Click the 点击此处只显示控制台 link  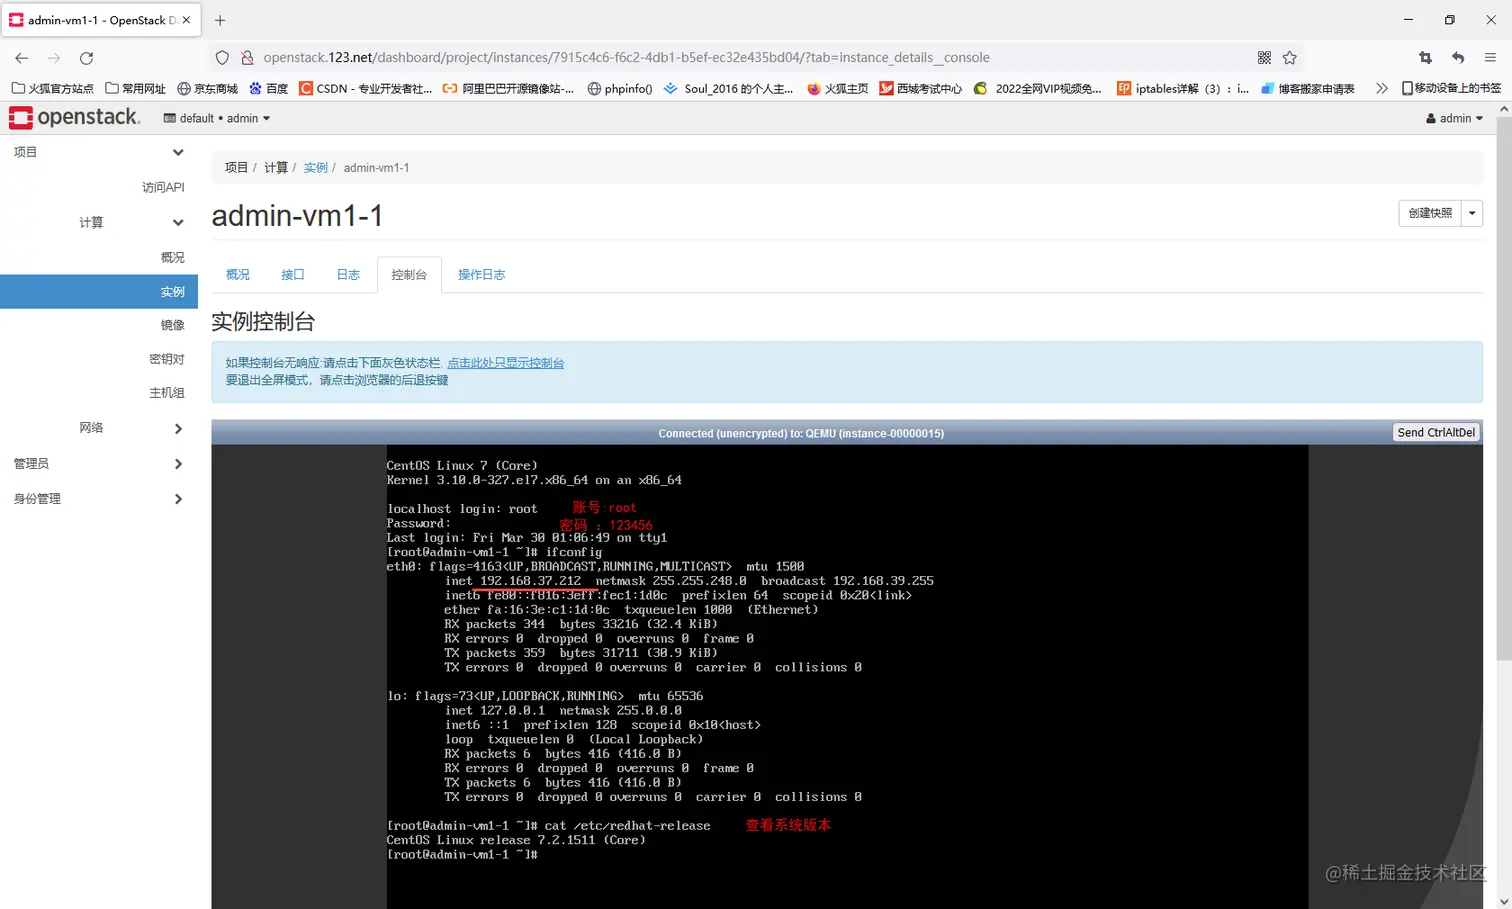point(506,363)
